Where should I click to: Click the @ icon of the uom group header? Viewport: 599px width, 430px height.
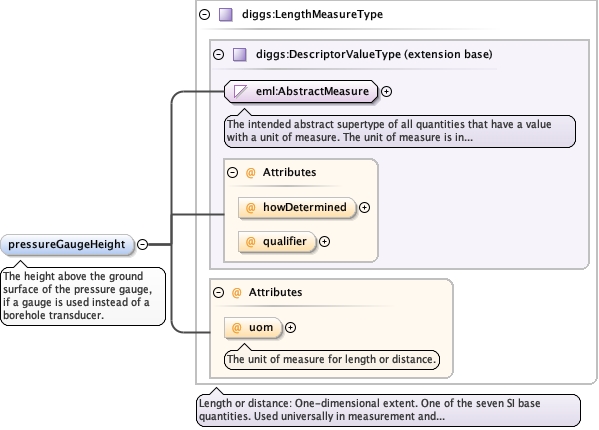click(x=236, y=293)
